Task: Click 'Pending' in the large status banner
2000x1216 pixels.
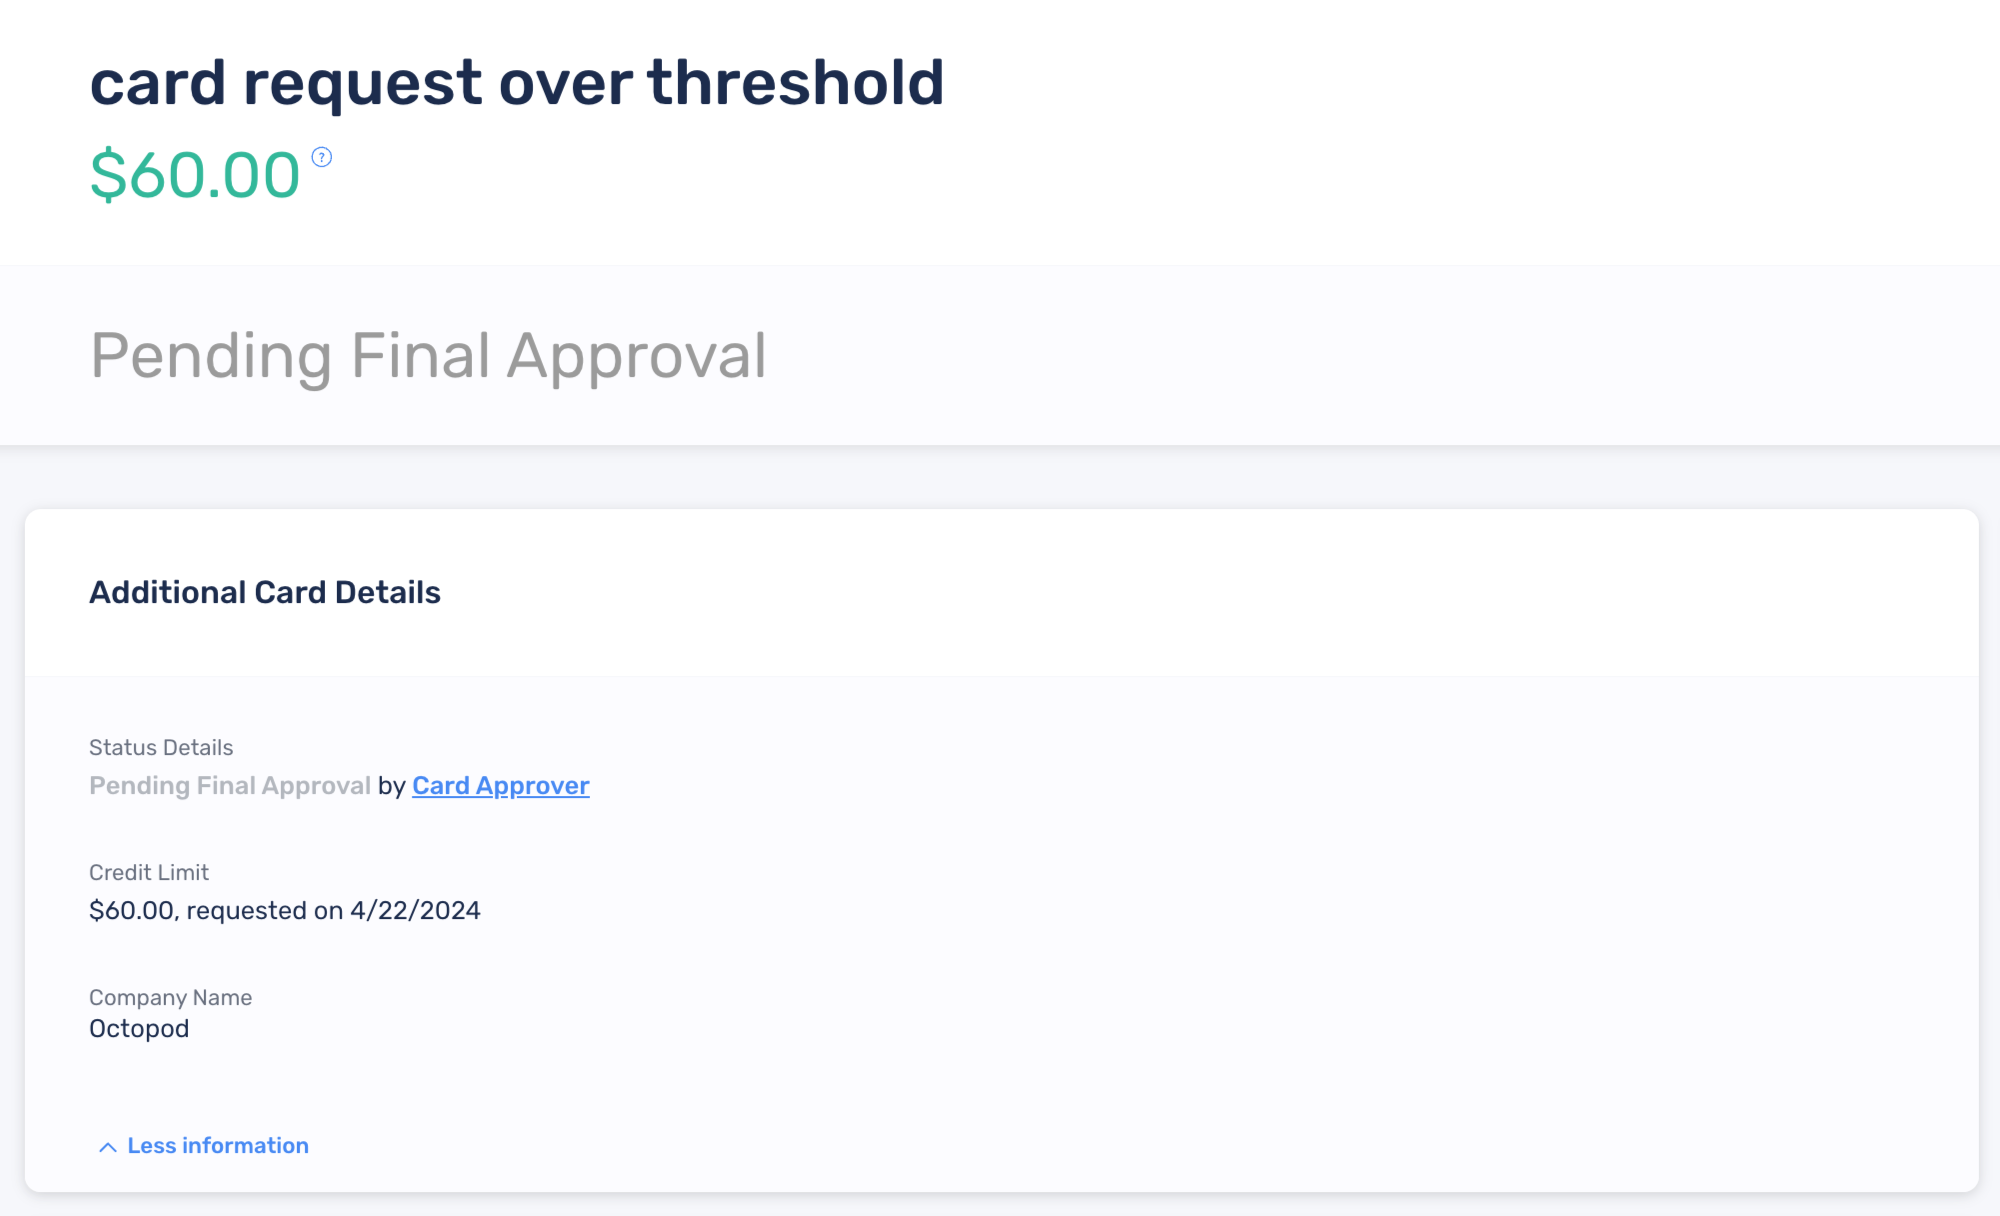Action: (212, 357)
